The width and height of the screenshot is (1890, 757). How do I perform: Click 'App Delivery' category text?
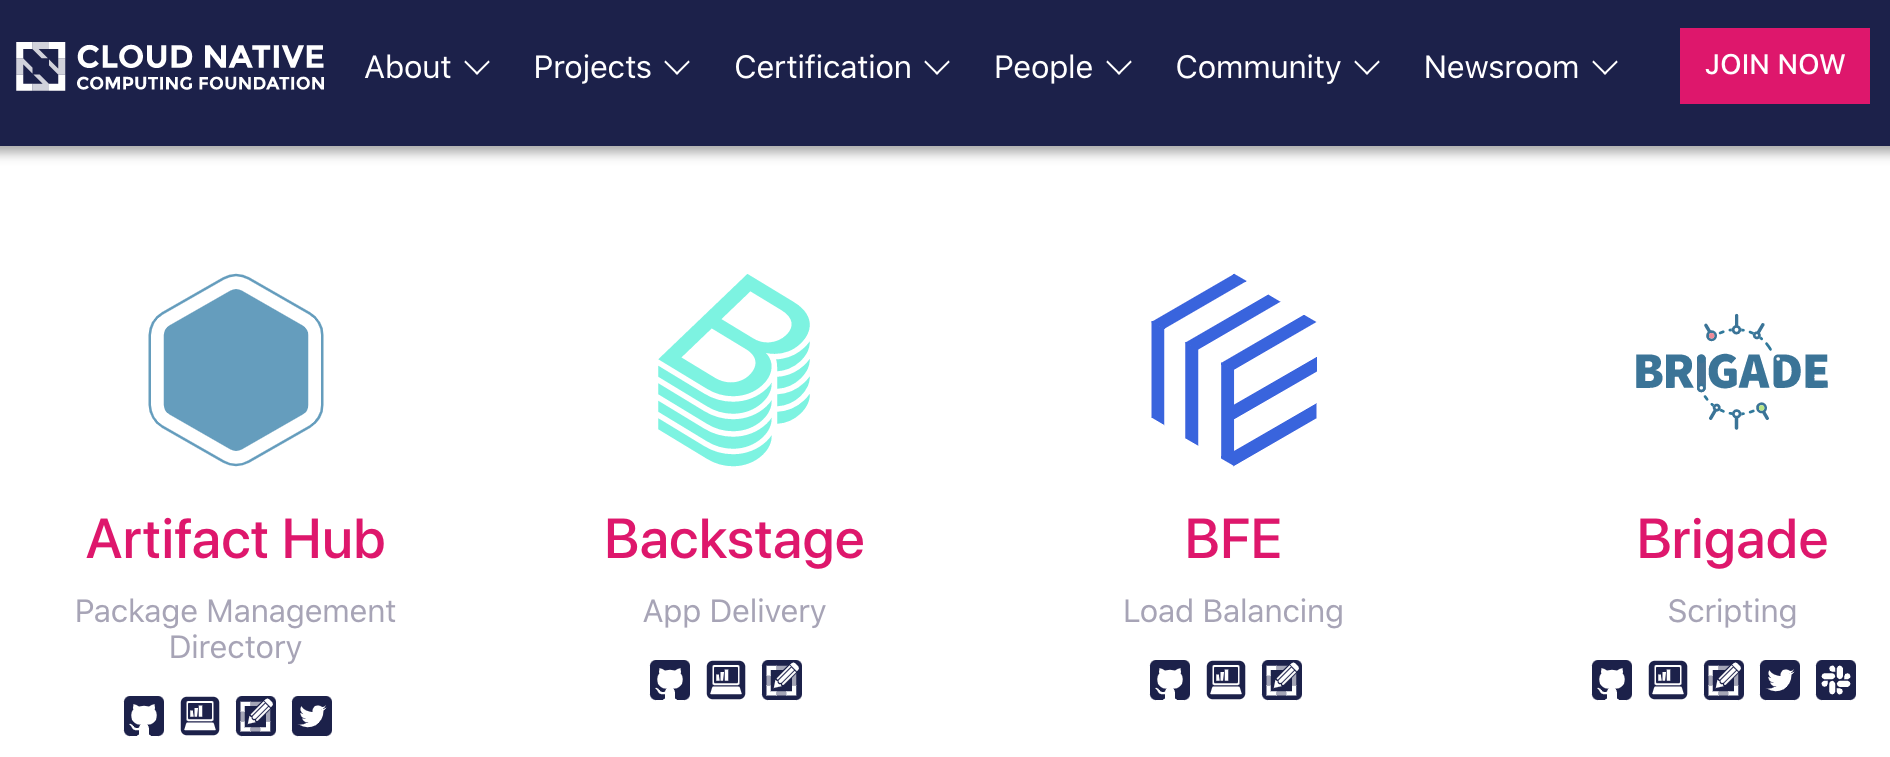734,612
